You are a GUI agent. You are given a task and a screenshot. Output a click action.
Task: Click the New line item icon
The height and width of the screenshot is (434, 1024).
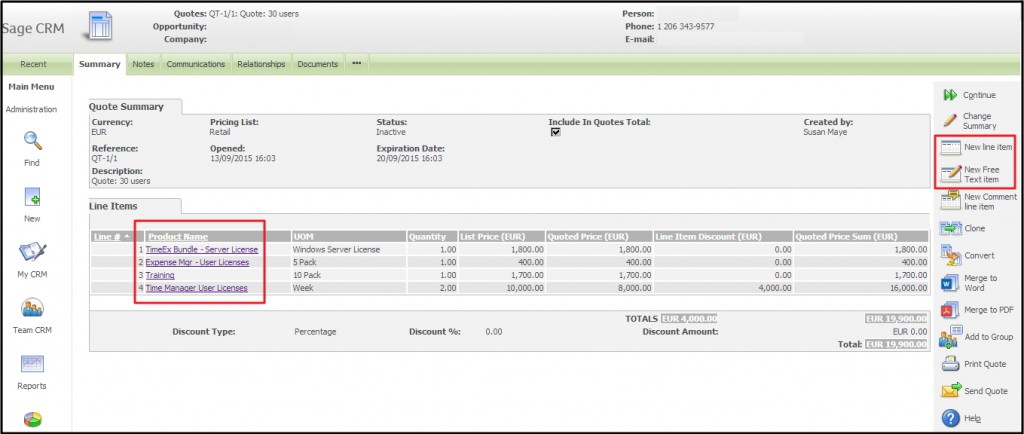[x=950, y=147]
